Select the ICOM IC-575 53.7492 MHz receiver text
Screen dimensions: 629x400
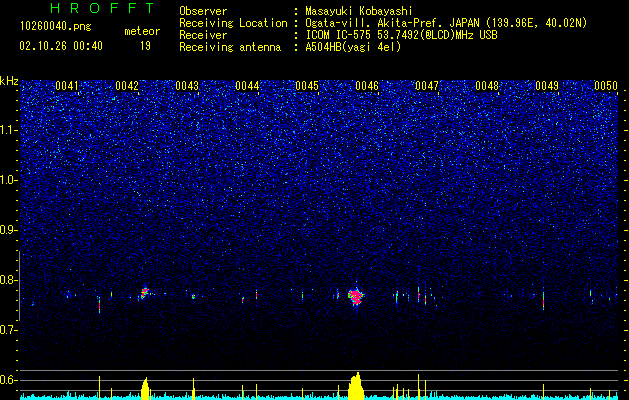point(401,35)
